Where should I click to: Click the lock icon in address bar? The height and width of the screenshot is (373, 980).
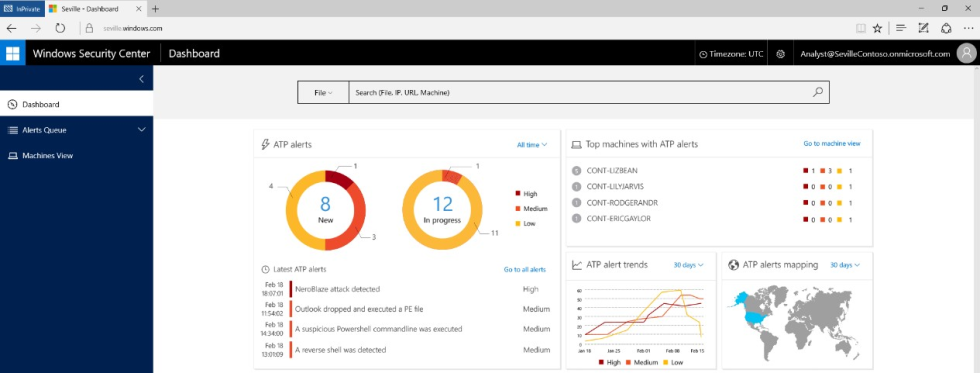[x=89, y=28]
